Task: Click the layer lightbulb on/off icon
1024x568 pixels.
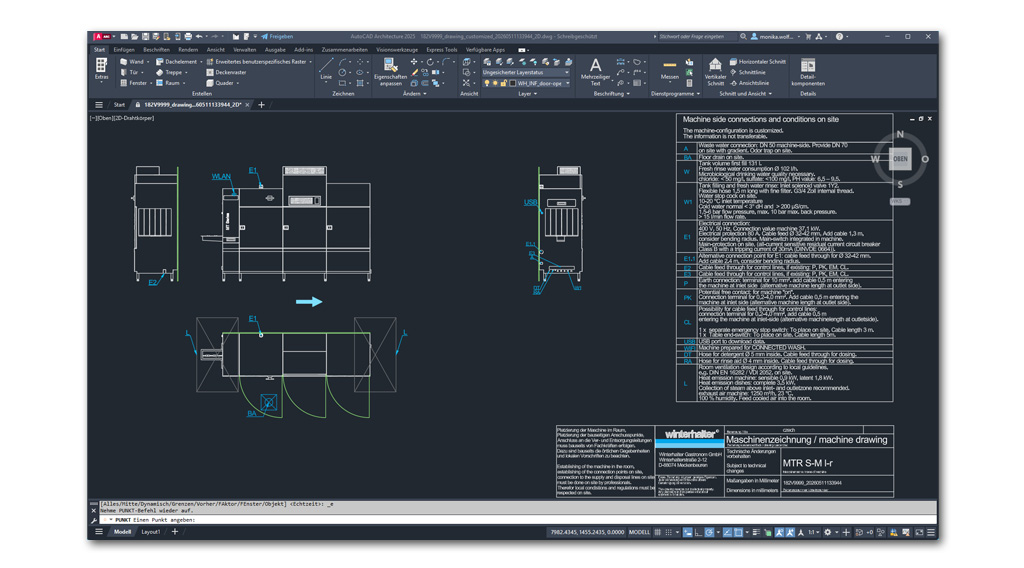Action: pyautogui.click(x=487, y=84)
